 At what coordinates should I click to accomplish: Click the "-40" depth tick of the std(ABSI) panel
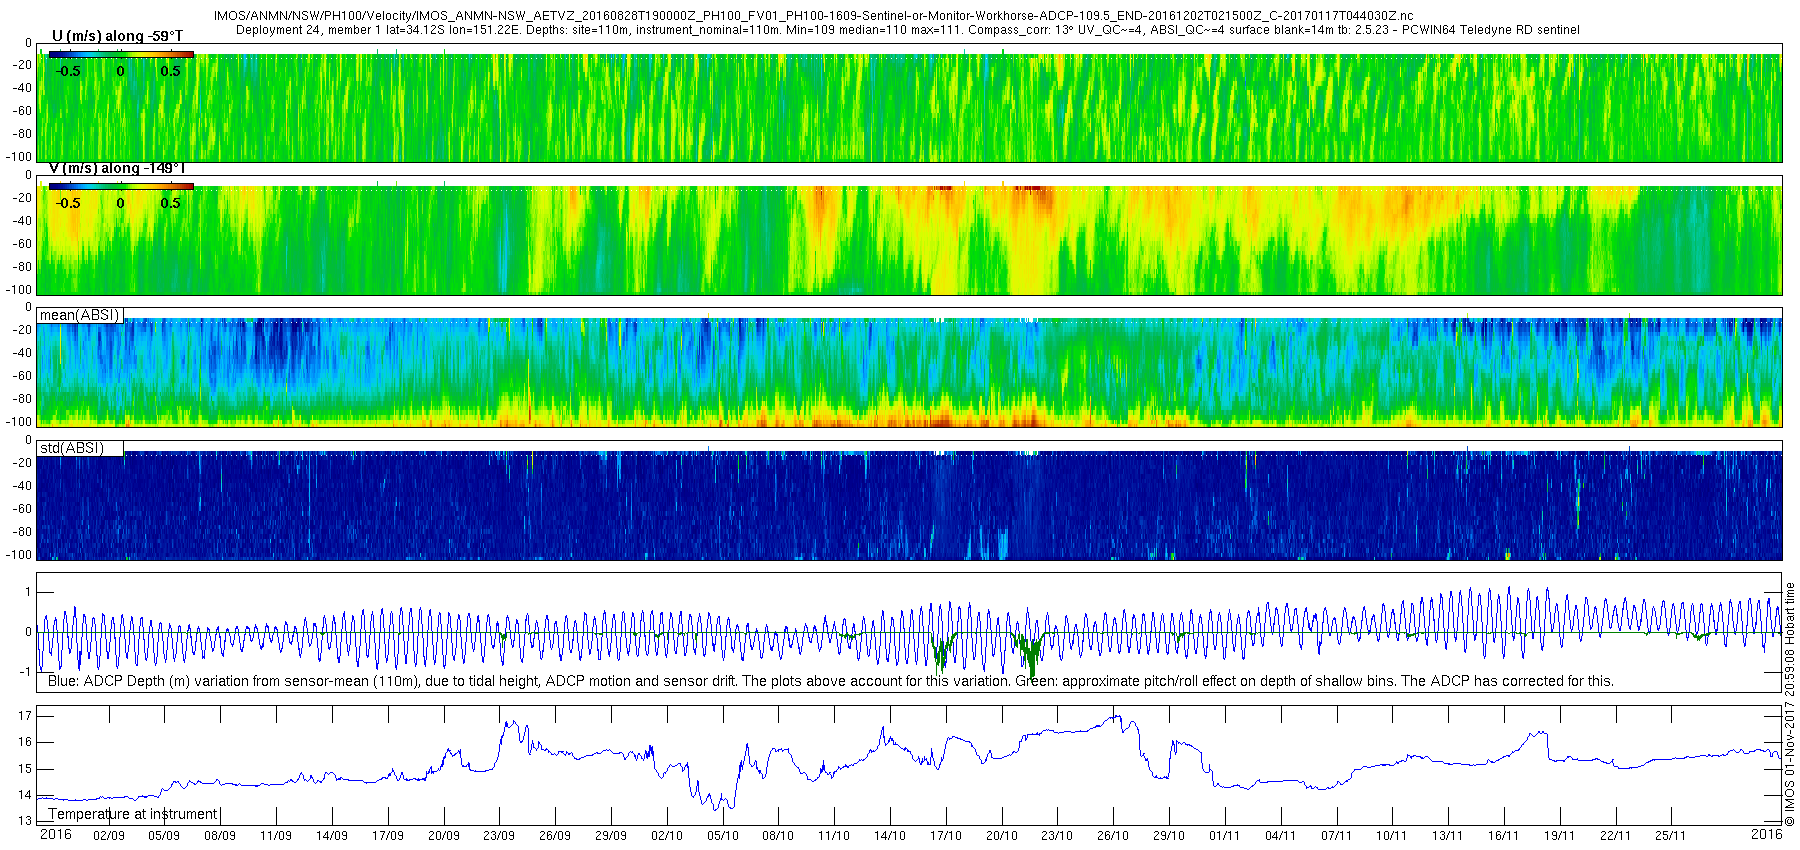coord(22,486)
